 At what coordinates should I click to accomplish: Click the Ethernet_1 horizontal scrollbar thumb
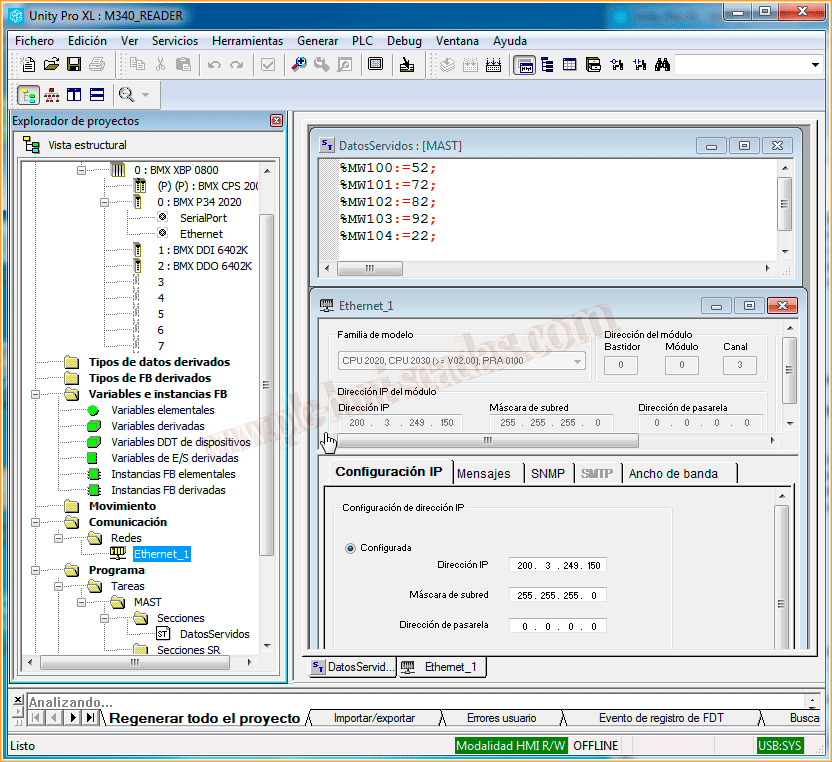click(488, 440)
